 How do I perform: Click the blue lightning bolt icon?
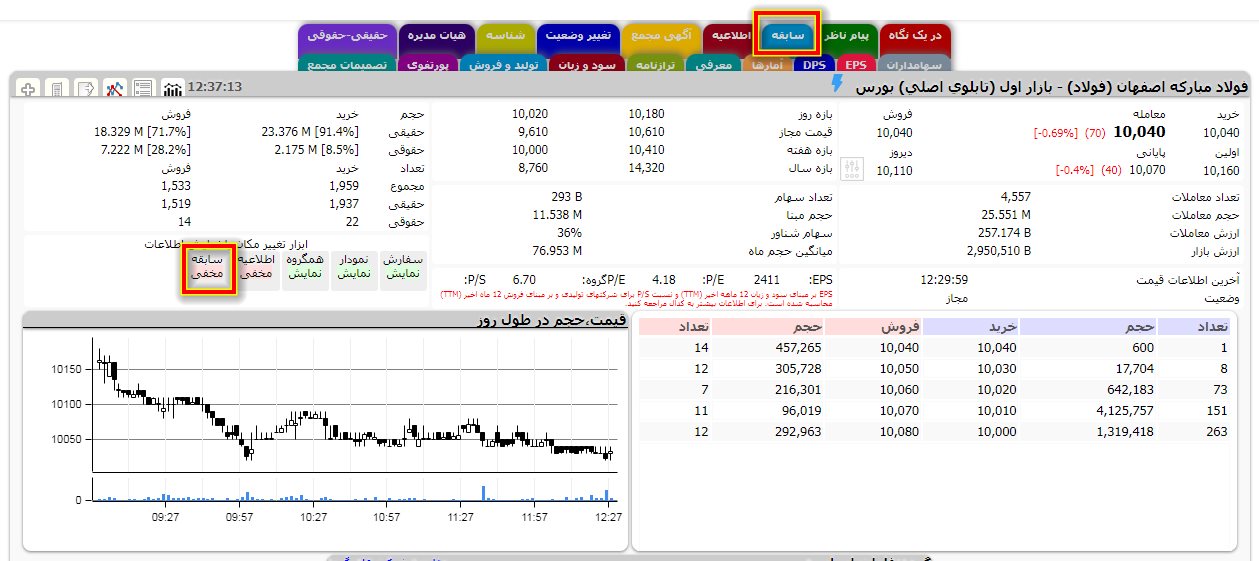(838, 84)
